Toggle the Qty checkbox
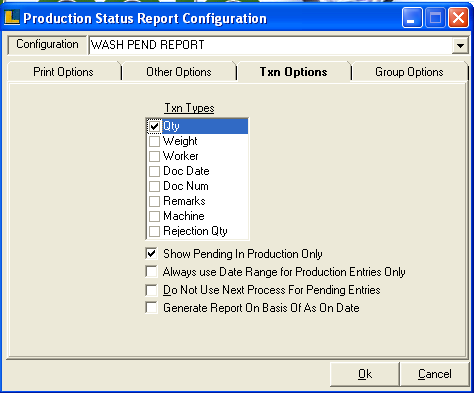The height and width of the screenshot is (393, 474). 154,126
